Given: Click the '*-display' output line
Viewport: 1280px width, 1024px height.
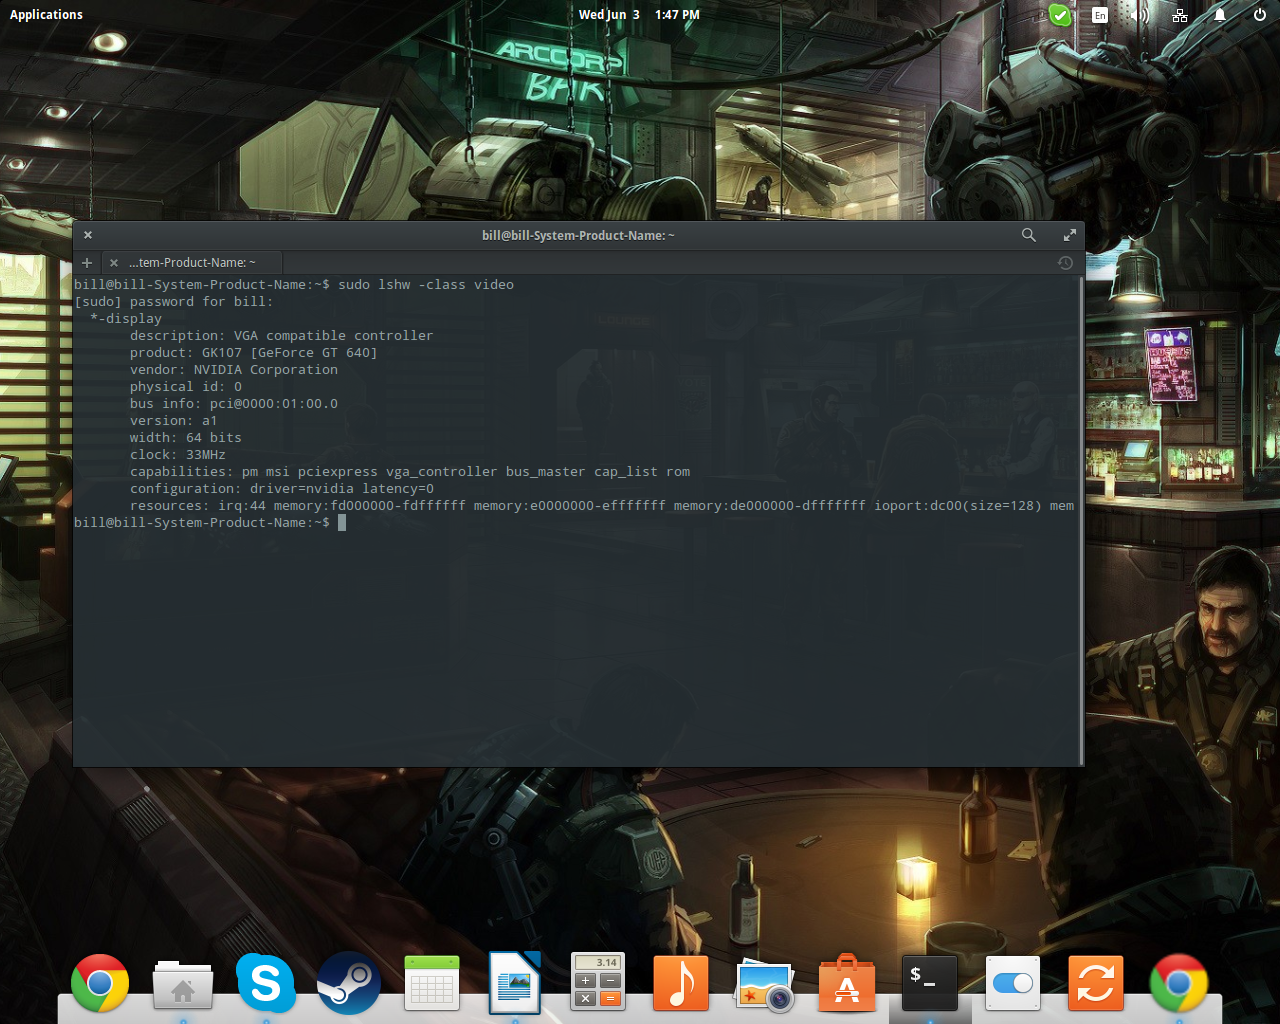Looking at the screenshot, I should (x=126, y=319).
